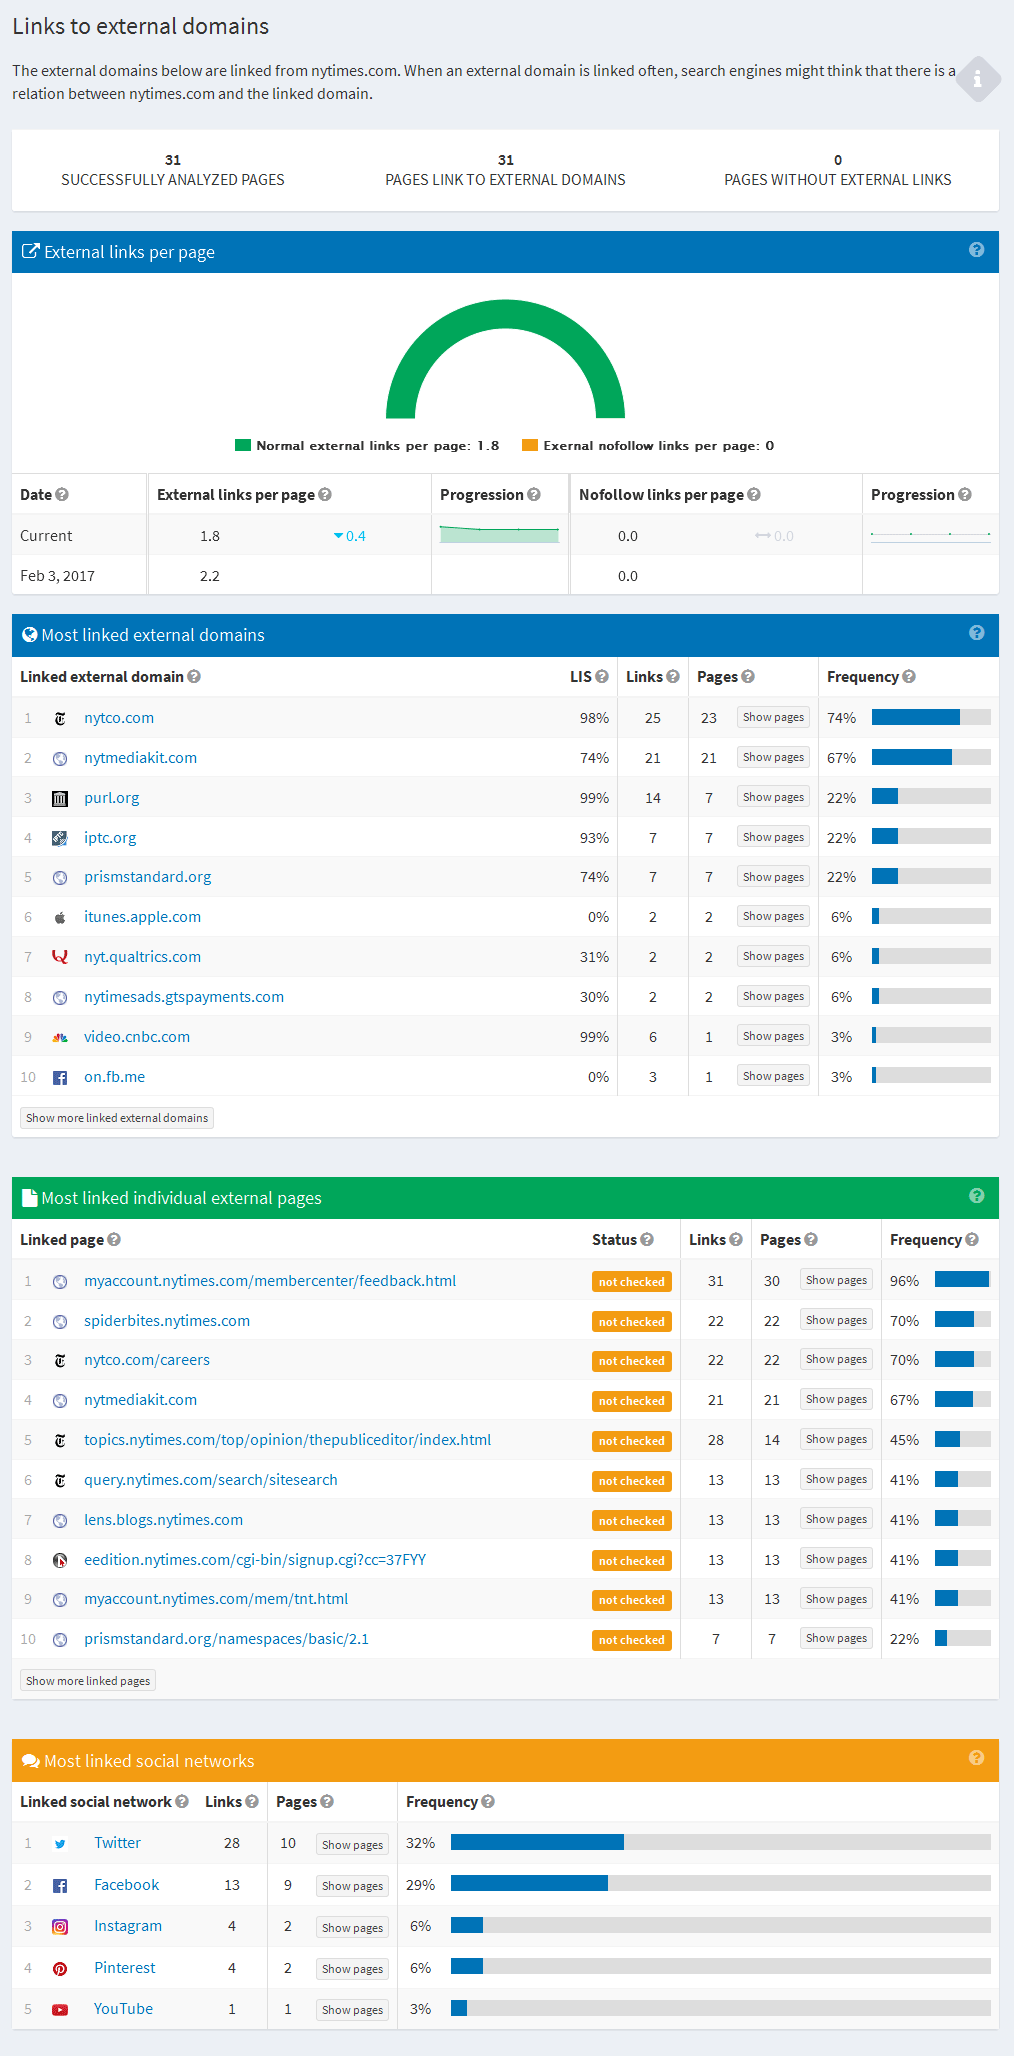Click the nytco.com 74% frequency bar

pyautogui.click(x=931, y=717)
